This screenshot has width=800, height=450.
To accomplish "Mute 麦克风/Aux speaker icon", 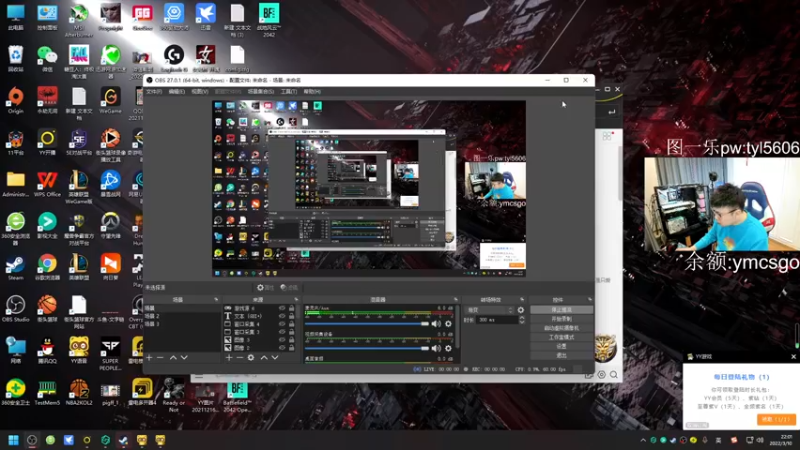I will point(436,323).
